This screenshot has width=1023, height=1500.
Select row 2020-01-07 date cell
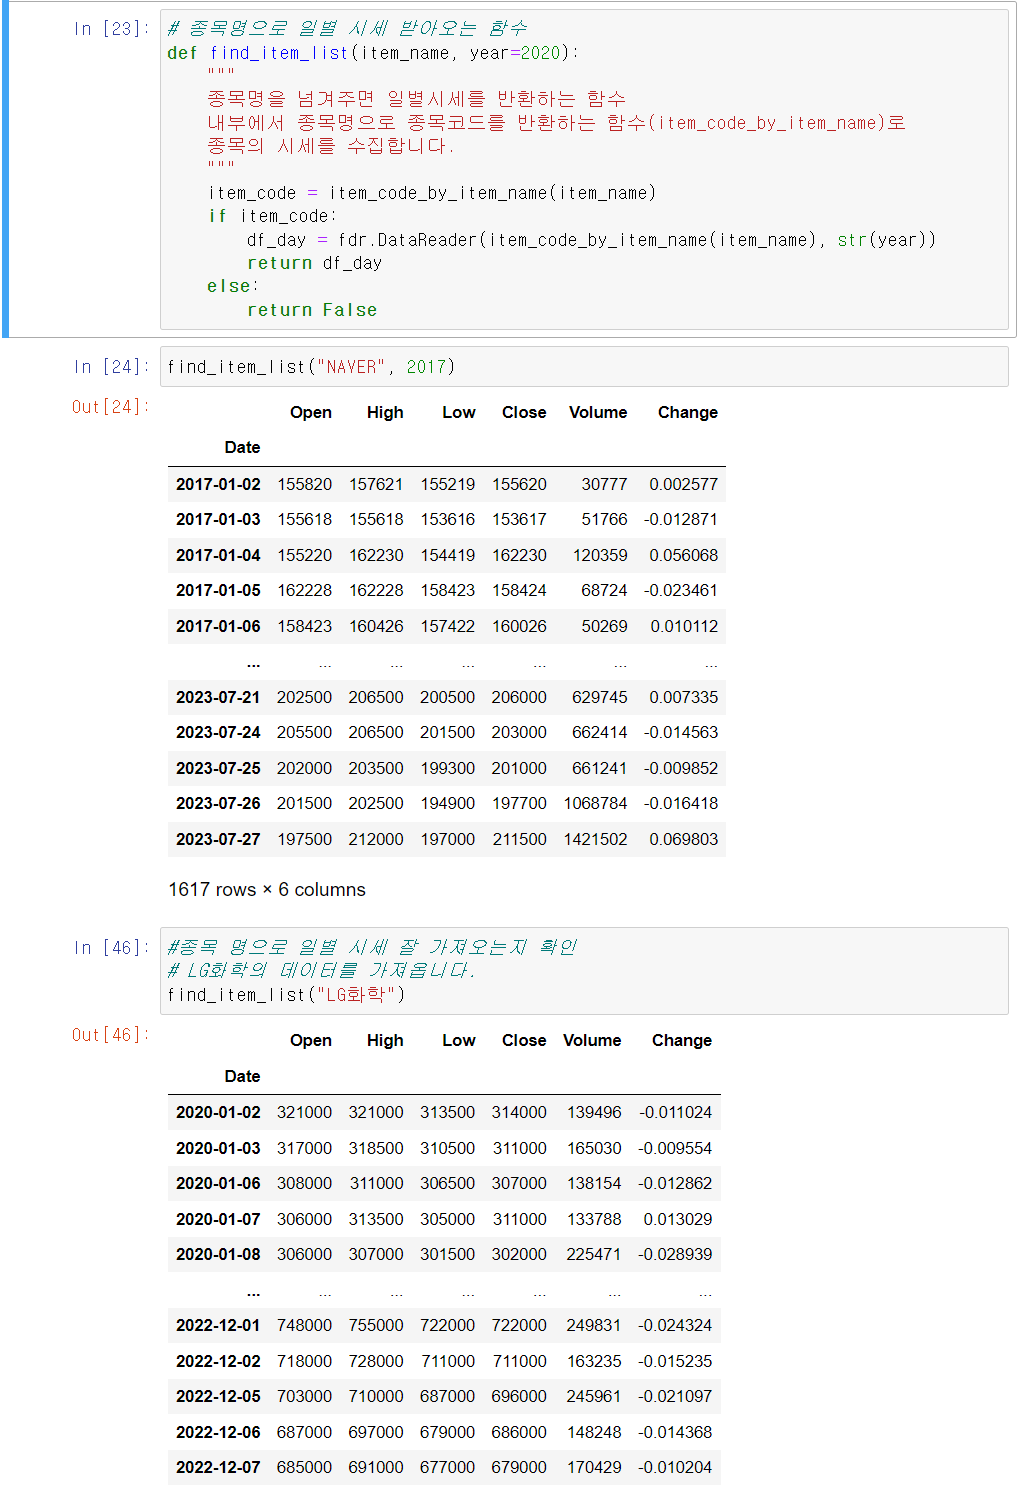point(218,1219)
